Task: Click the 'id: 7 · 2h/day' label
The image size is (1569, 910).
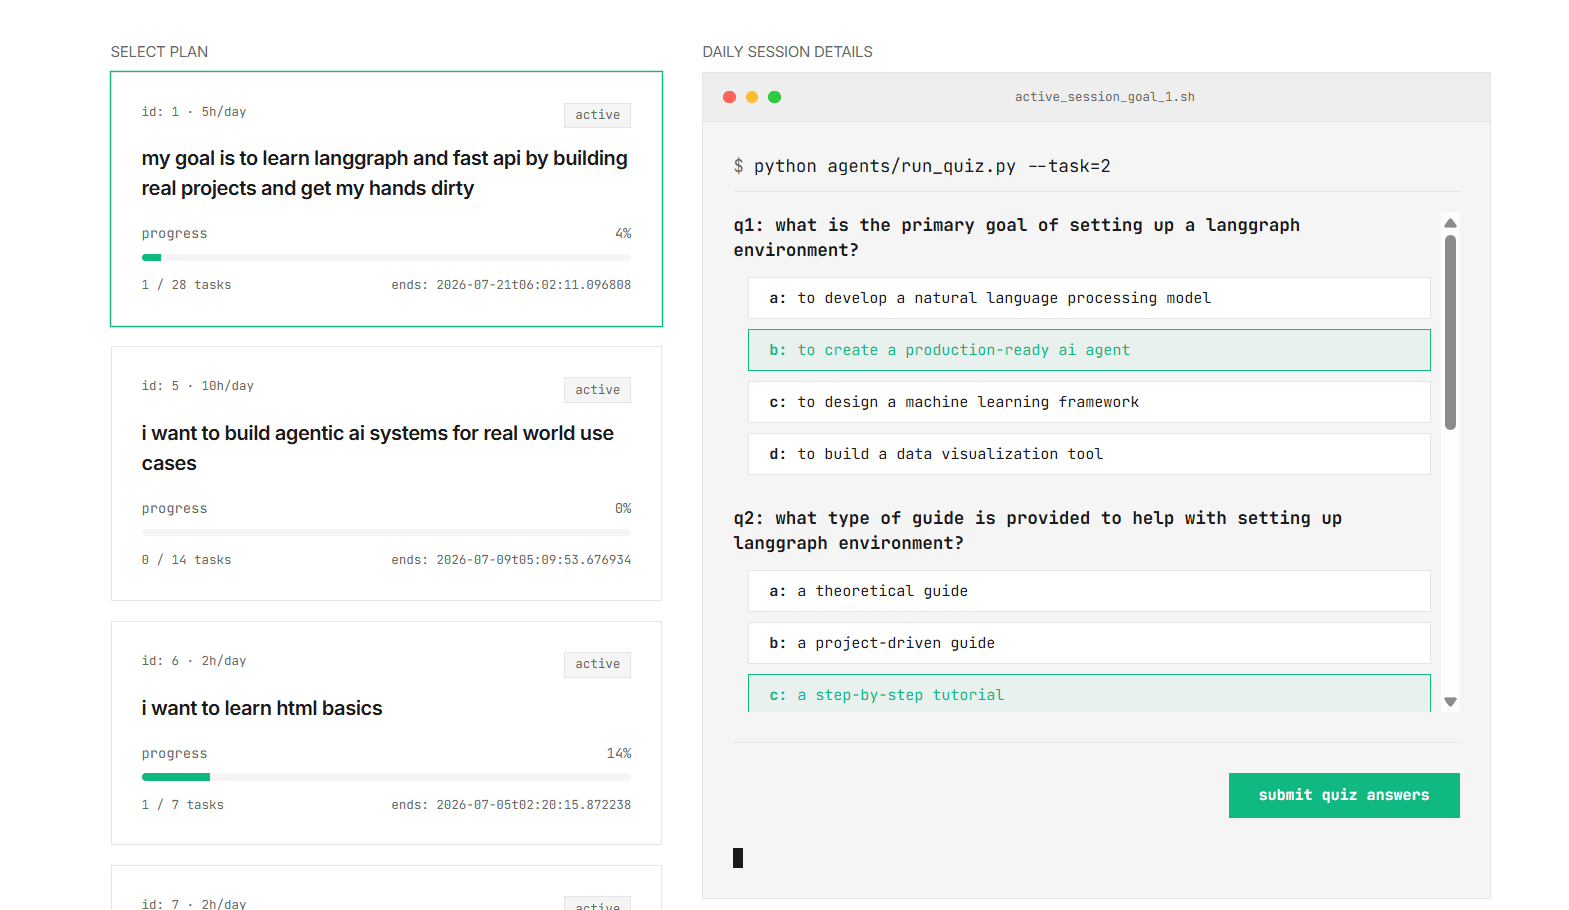Action: [x=194, y=904]
